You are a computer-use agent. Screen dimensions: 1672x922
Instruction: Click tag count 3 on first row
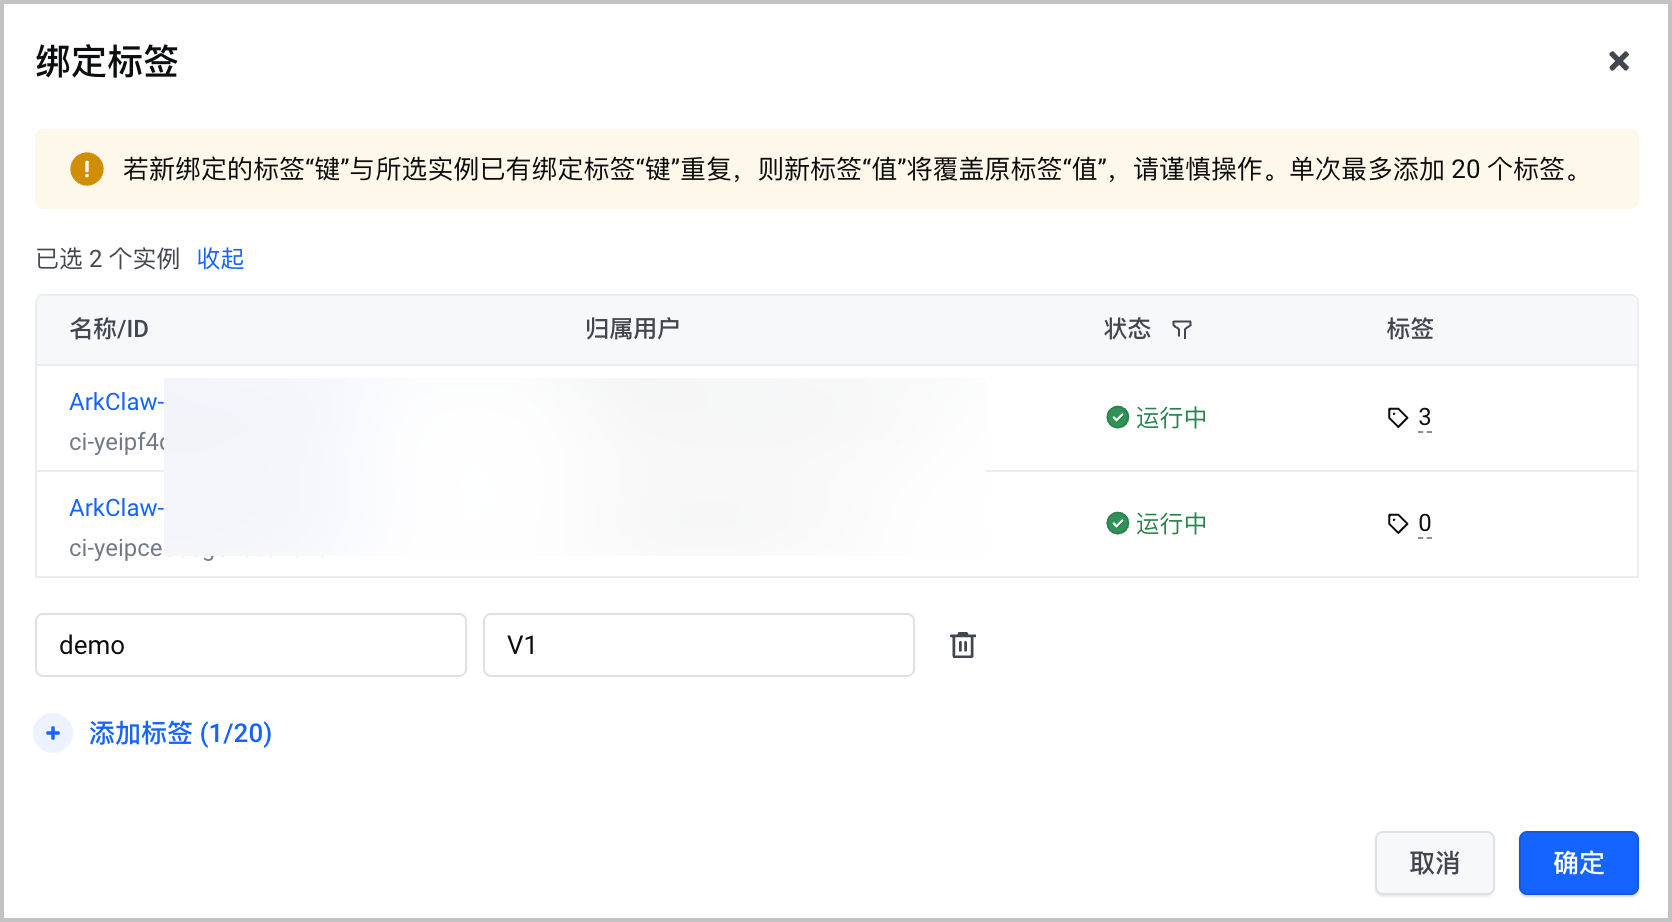[1425, 417]
